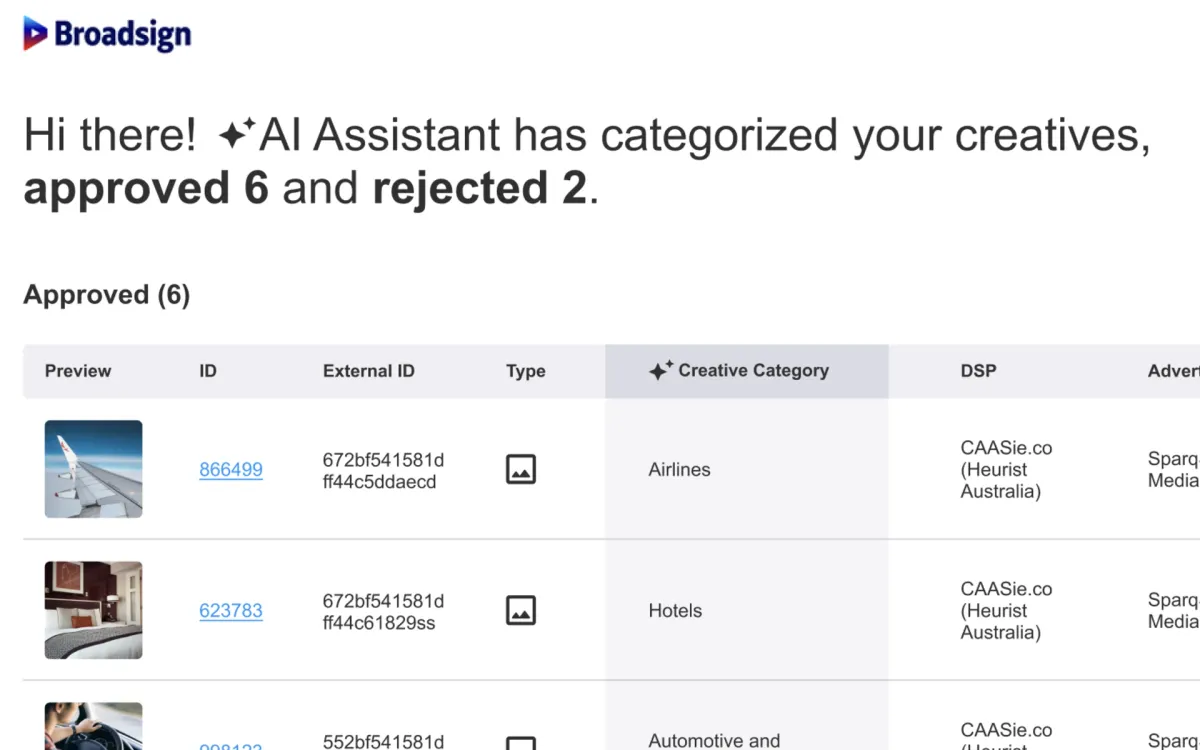Click the image type icon in the bottom row
Viewport: 1200px width, 750px height.
point(521,744)
